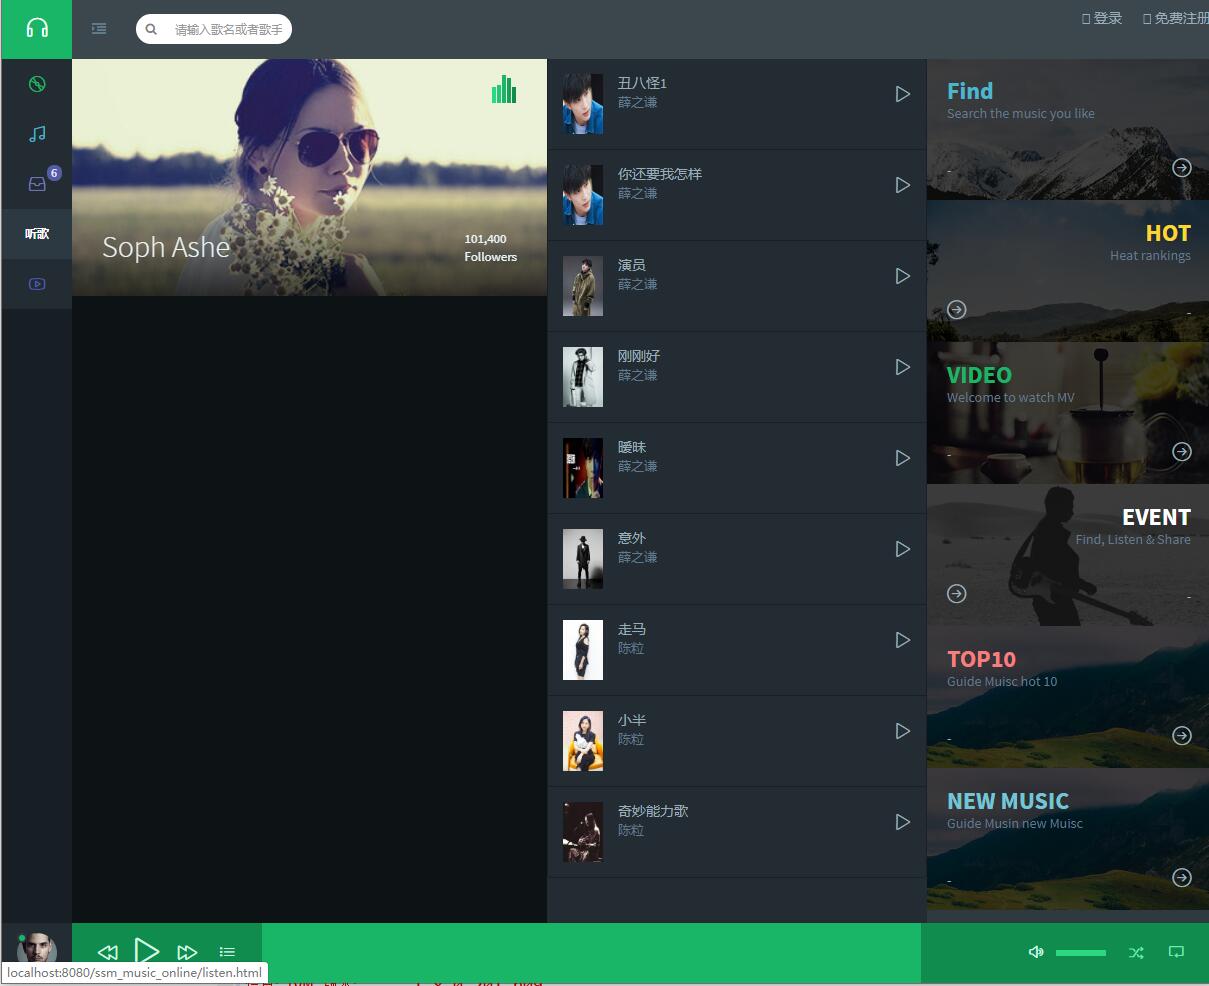The height and width of the screenshot is (986, 1209).
Task: Click the green equalizer bars icon
Action: coord(504,89)
